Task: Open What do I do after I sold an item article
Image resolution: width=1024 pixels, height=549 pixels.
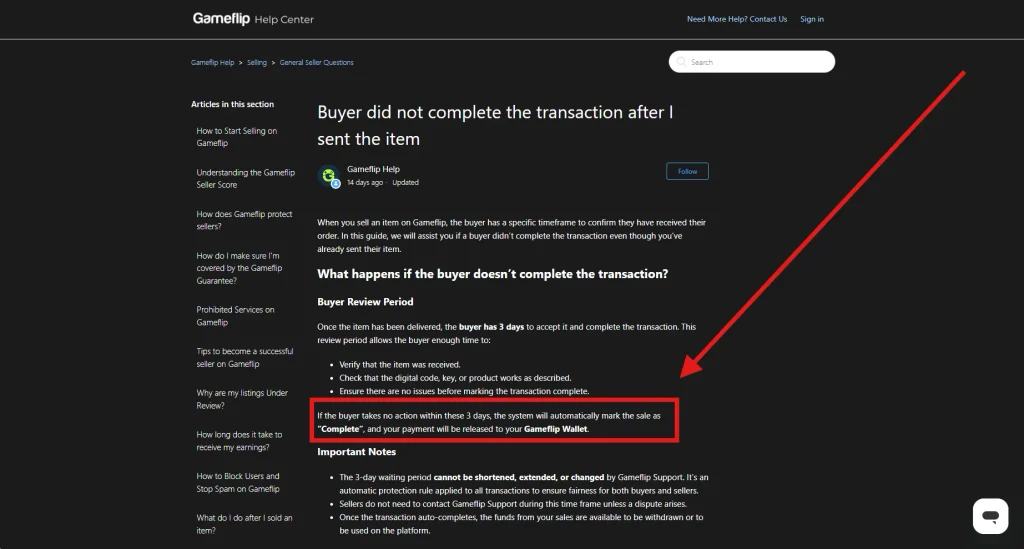Action: point(244,524)
